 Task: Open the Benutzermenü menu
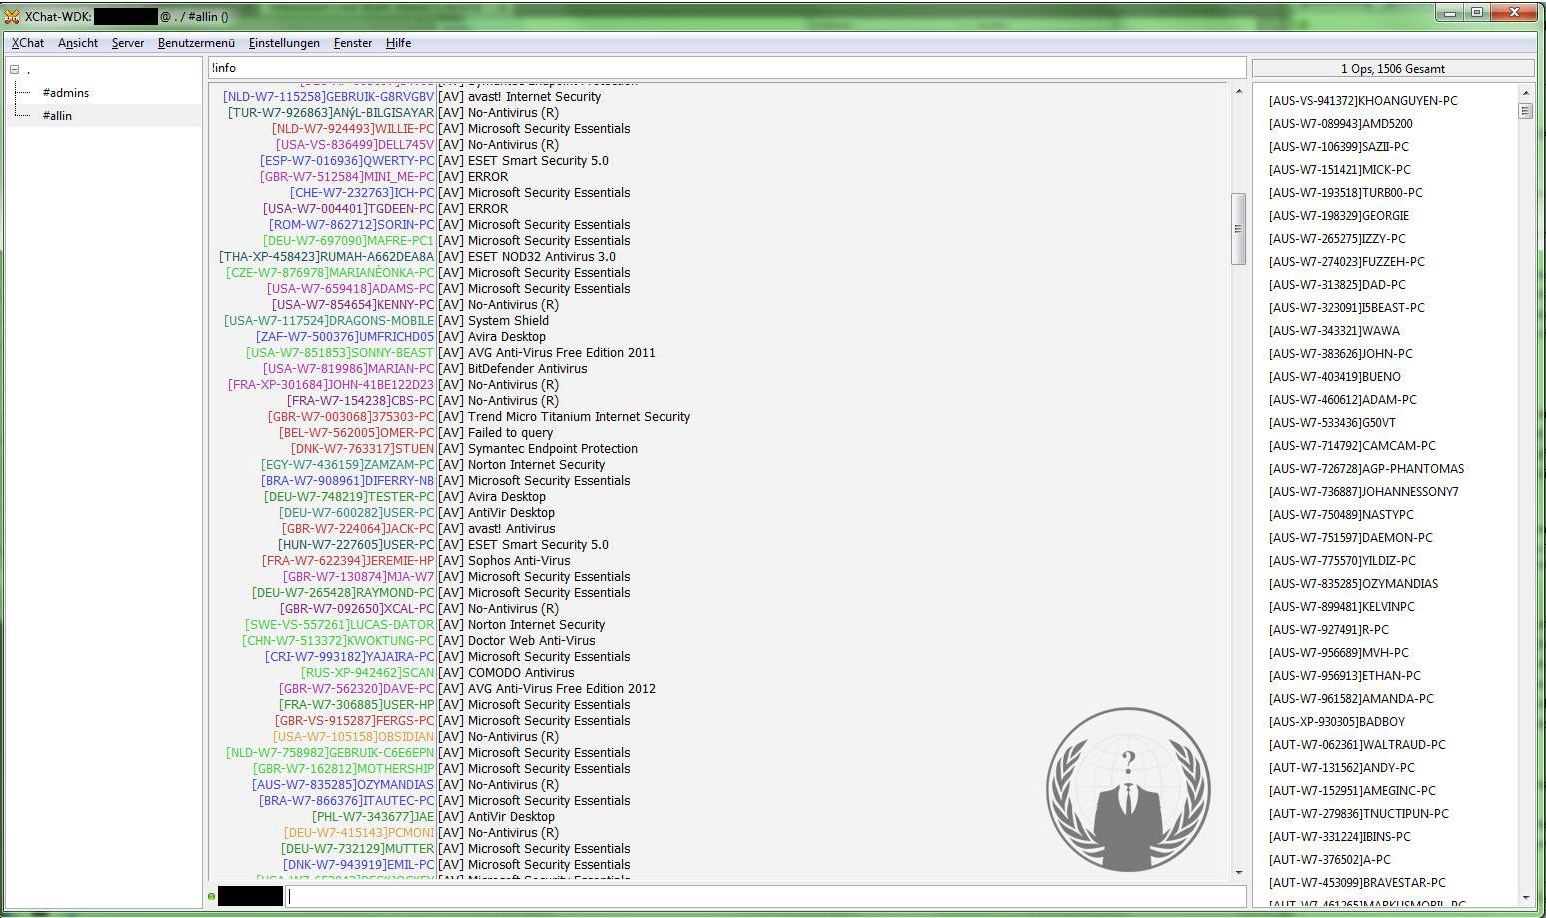point(196,43)
